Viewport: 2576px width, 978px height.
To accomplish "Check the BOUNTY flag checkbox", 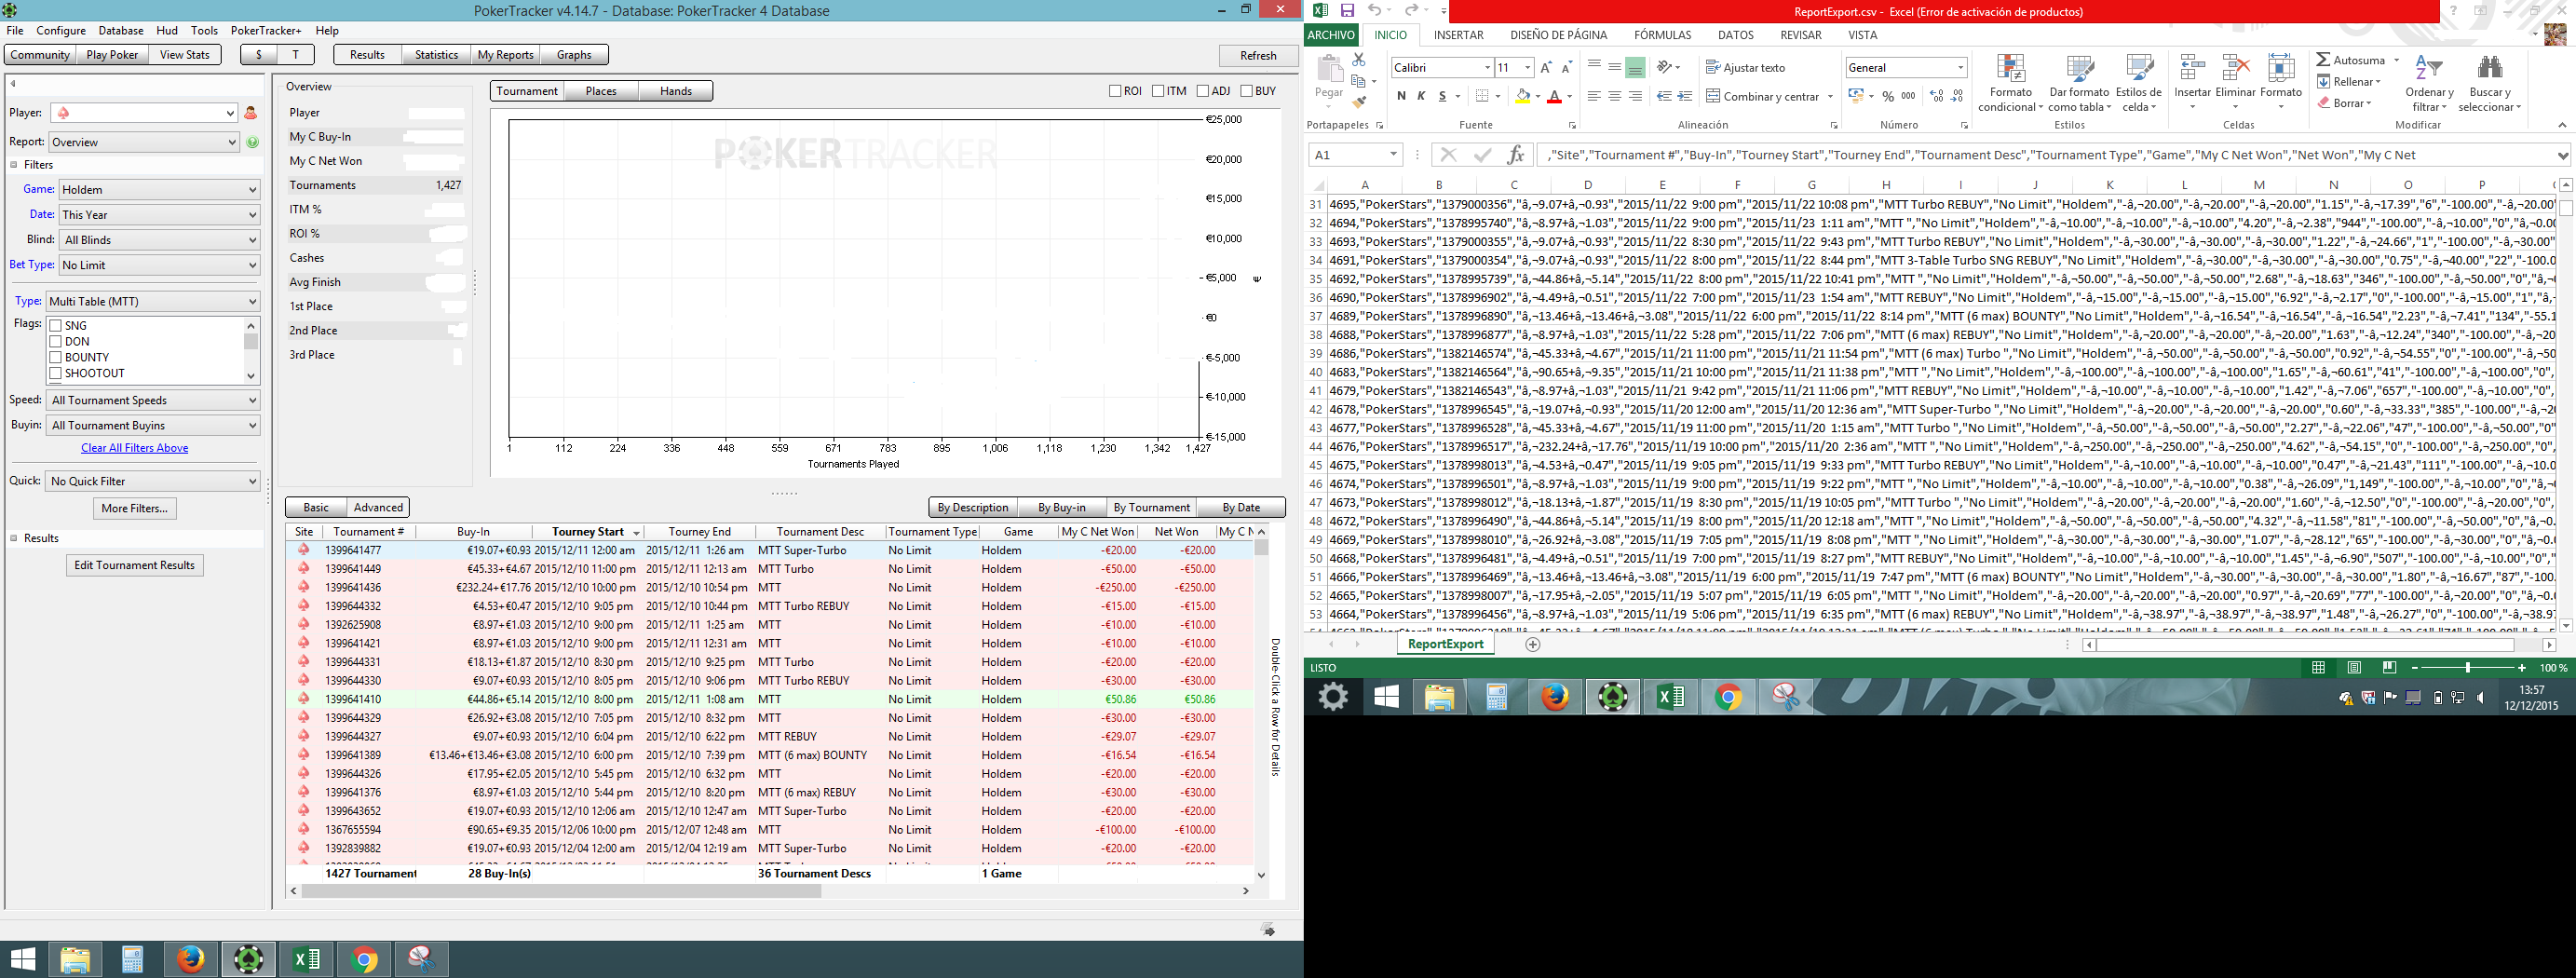I will tap(56, 357).
